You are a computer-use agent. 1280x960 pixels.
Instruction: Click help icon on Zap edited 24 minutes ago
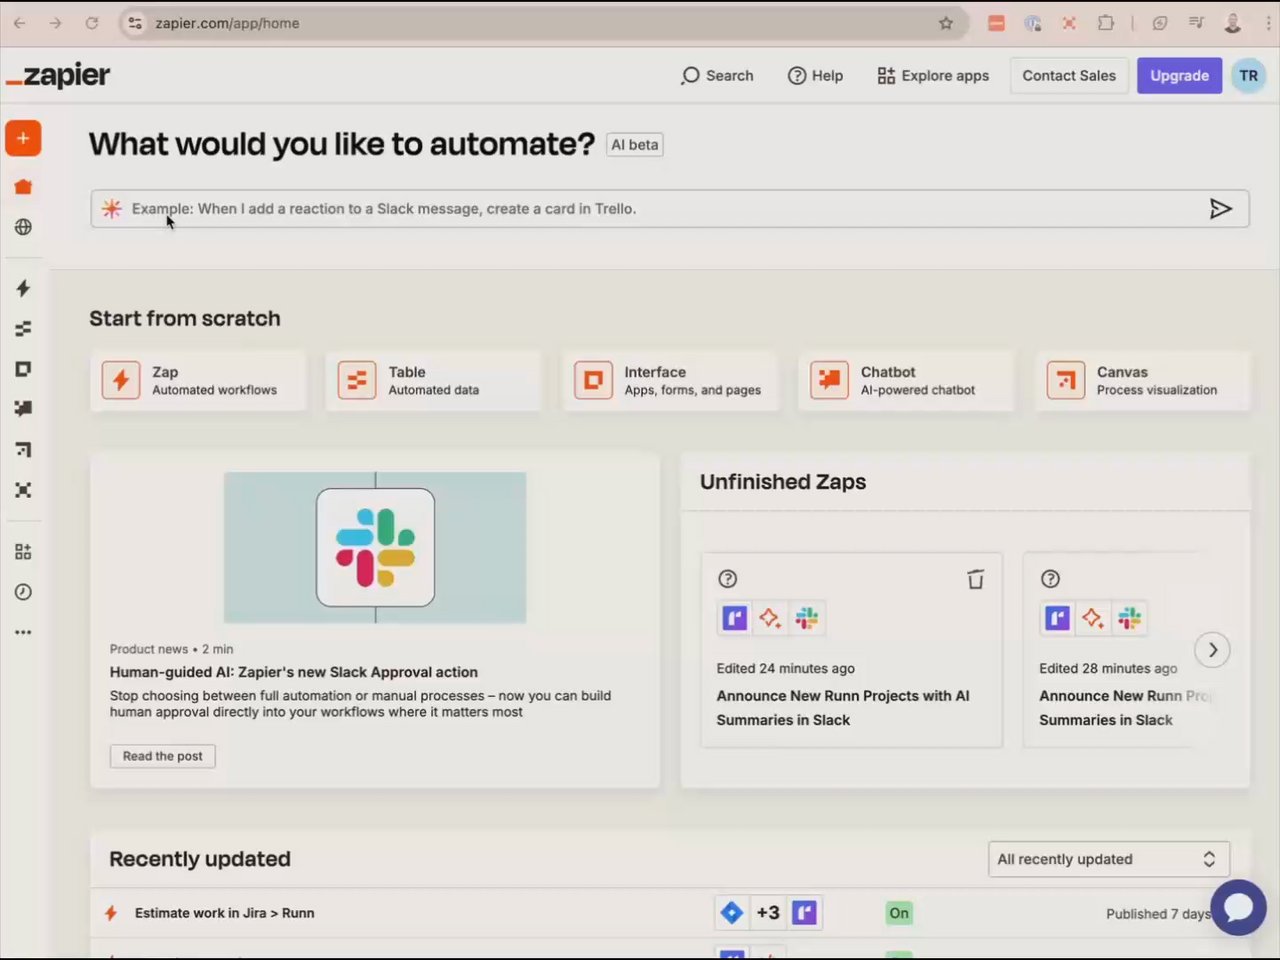[x=728, y=579]
